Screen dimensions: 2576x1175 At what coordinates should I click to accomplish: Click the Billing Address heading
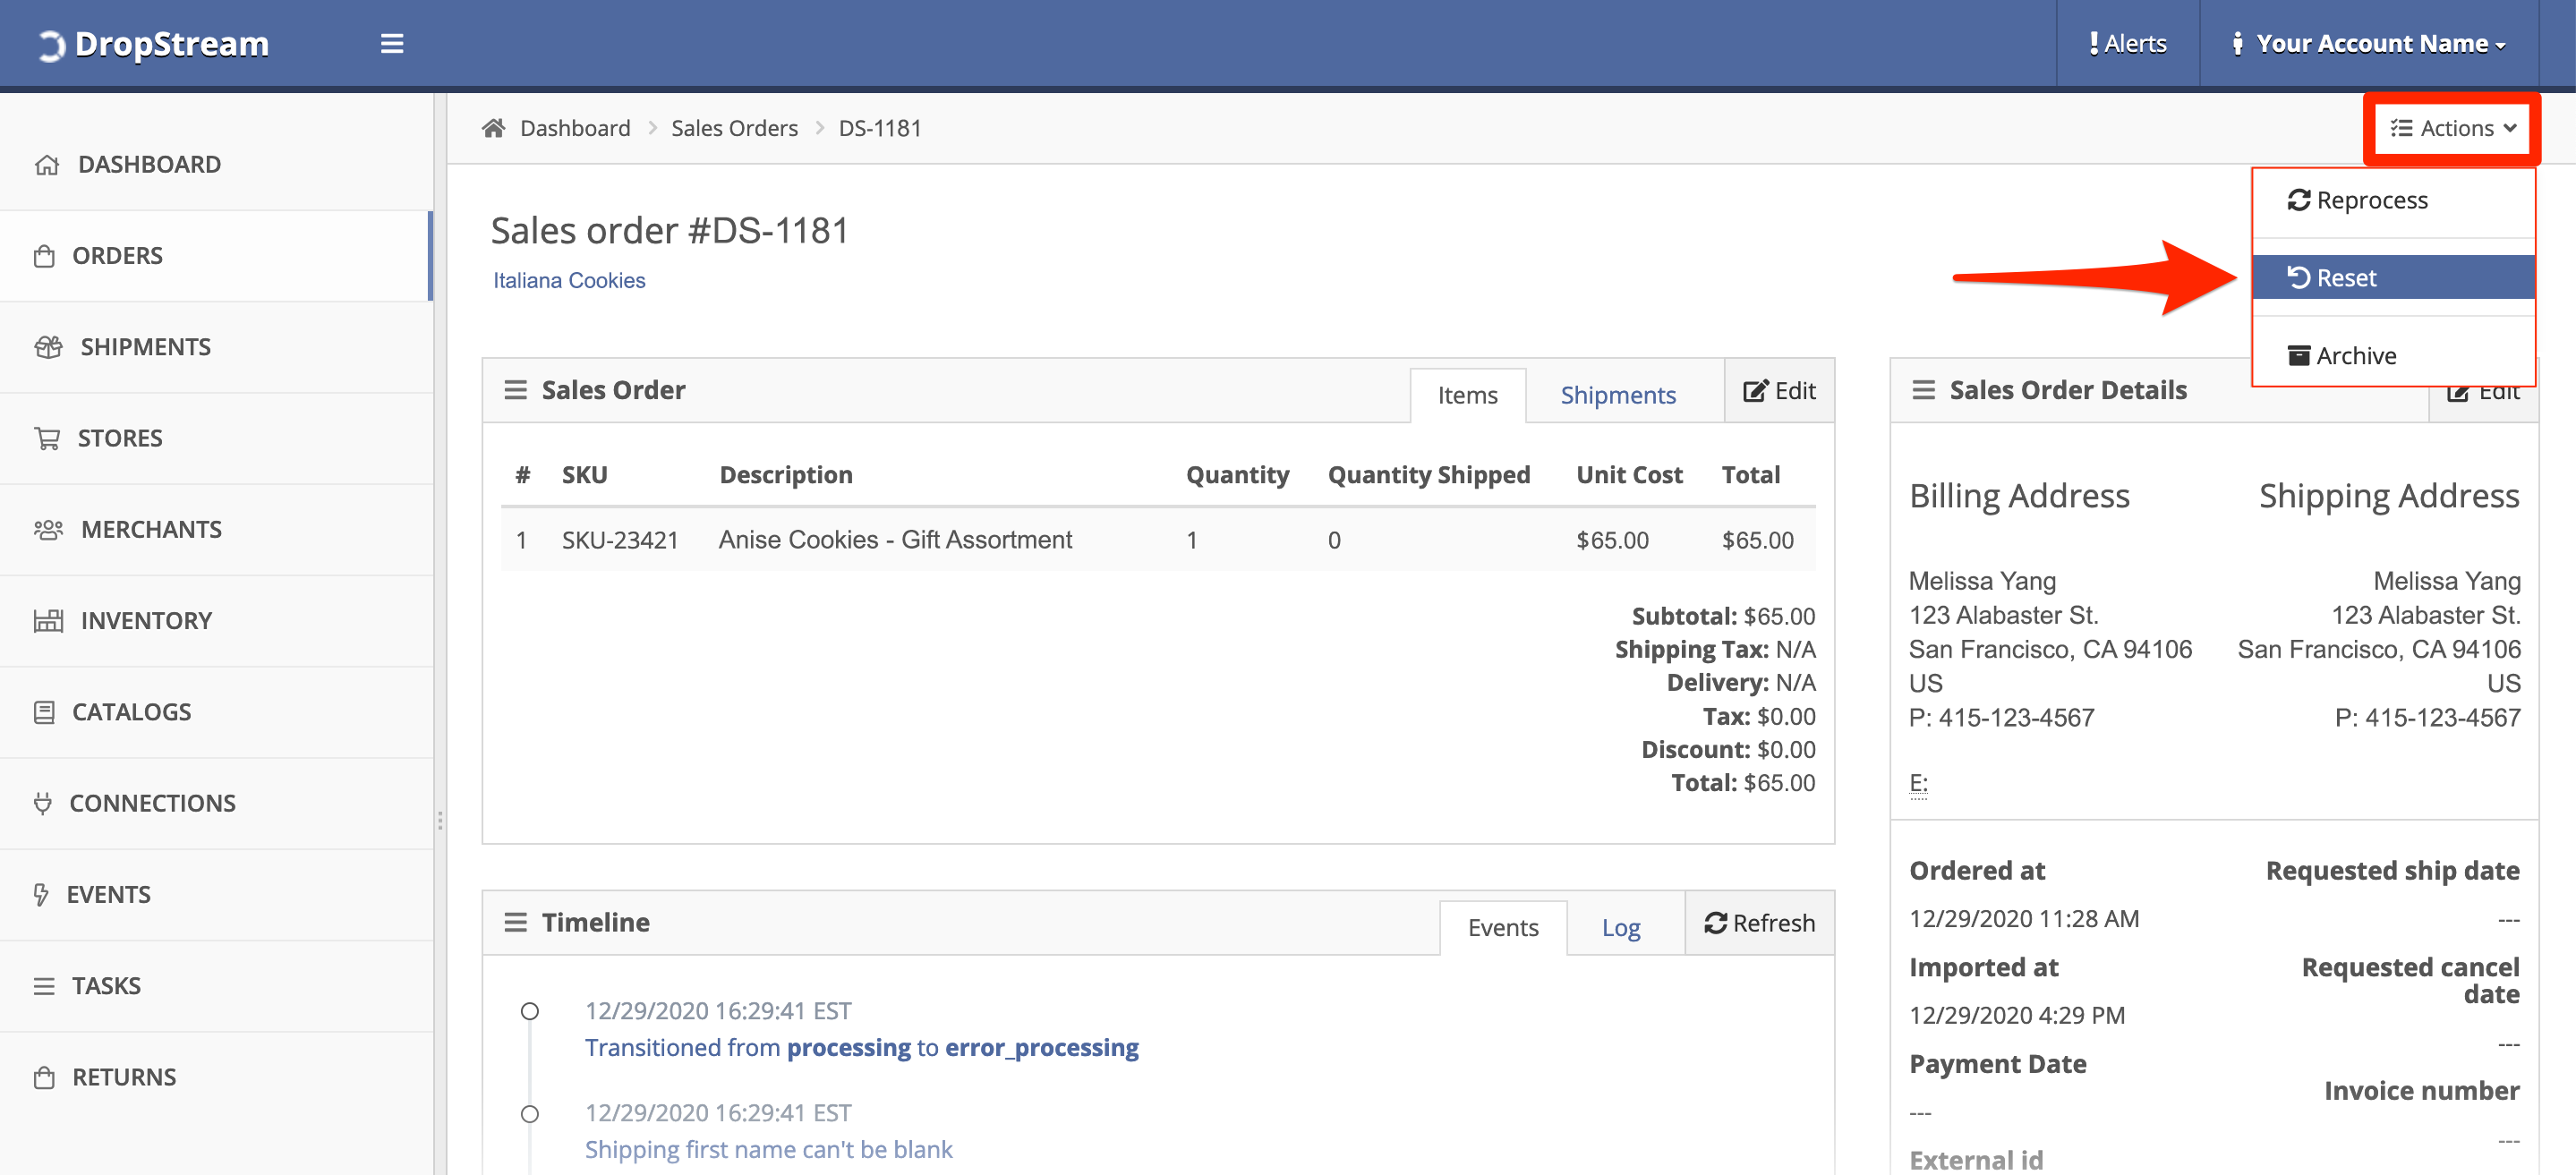coord(2019,496)
